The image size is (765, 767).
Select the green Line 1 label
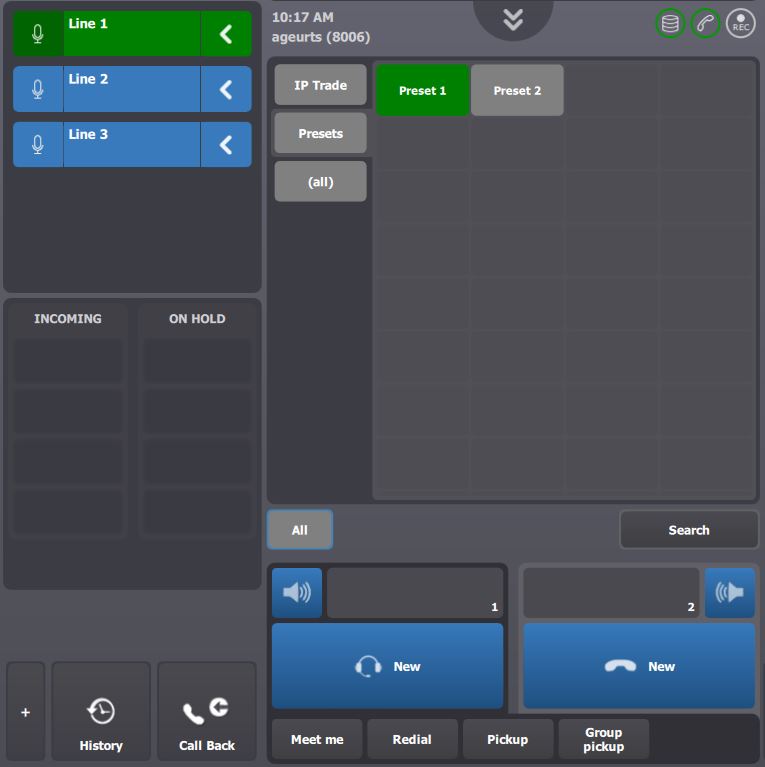132,34
